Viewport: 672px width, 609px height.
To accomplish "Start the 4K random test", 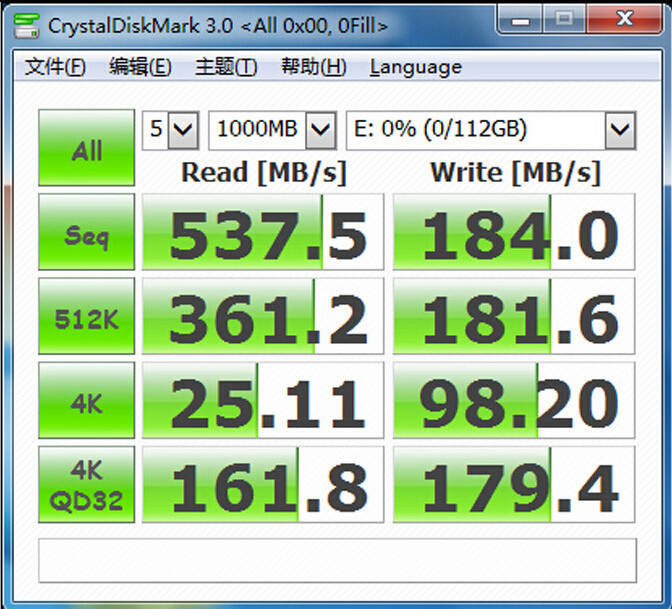I will (x=87, y=400).
